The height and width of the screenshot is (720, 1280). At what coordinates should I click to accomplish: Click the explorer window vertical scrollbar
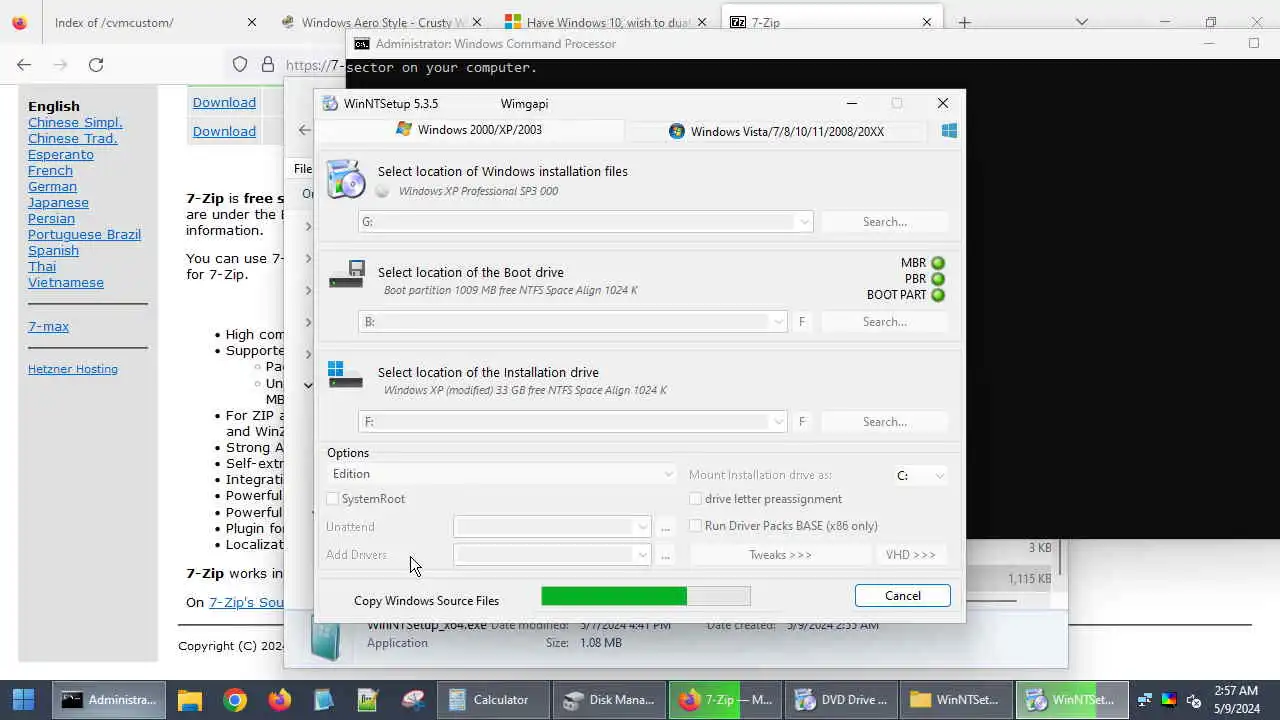click(1060, 559)
